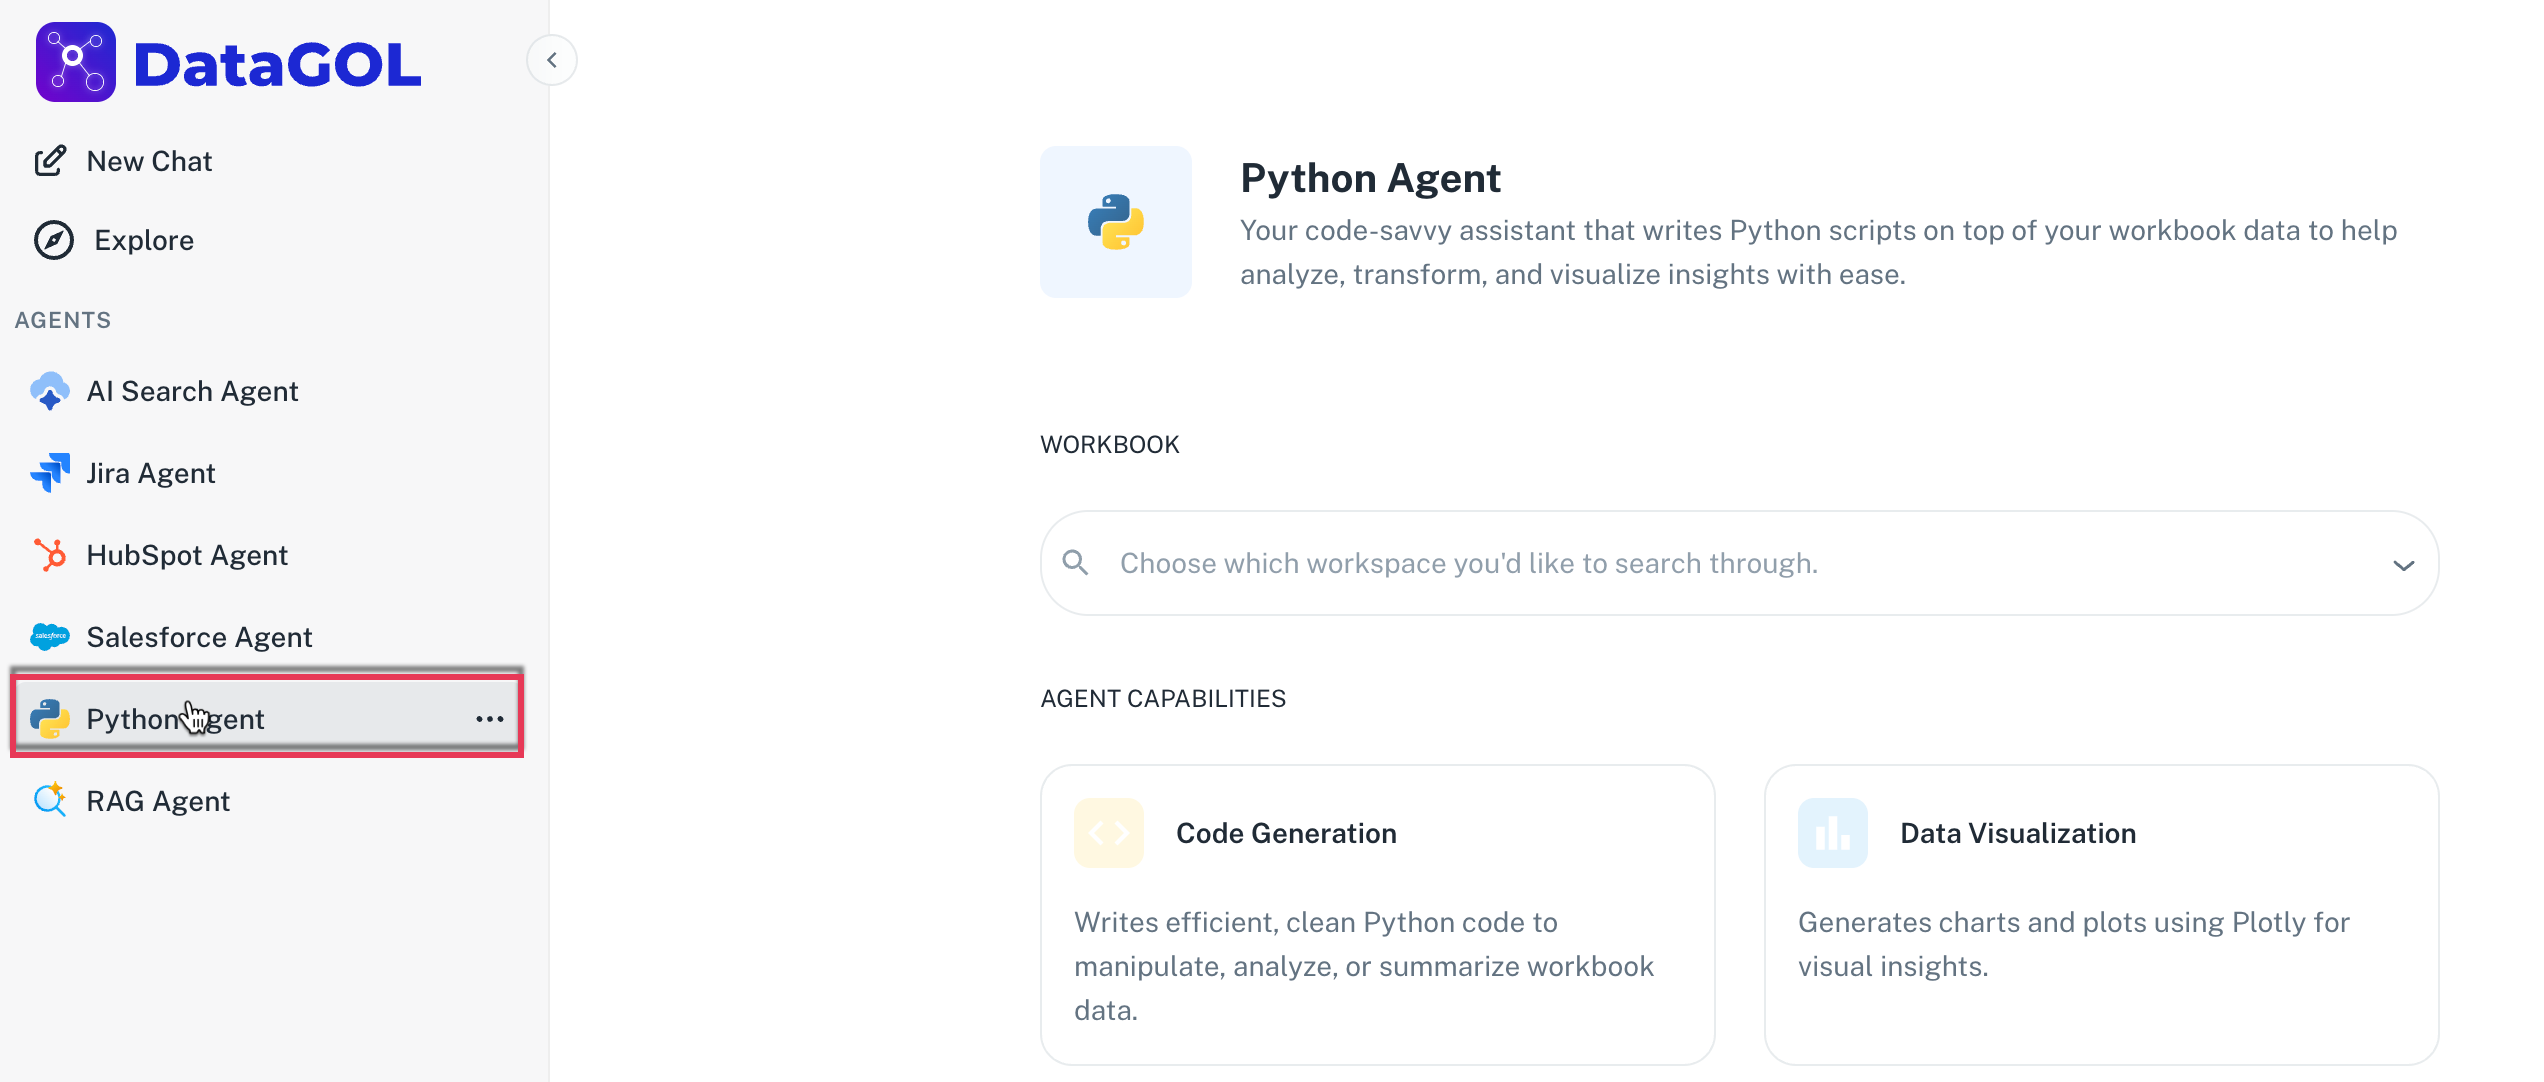Image resolution: width=2544 pixels, height=1082 pixels.
Task: Select Python Agent label in sidebar
Action: click(x=176, y=719)
